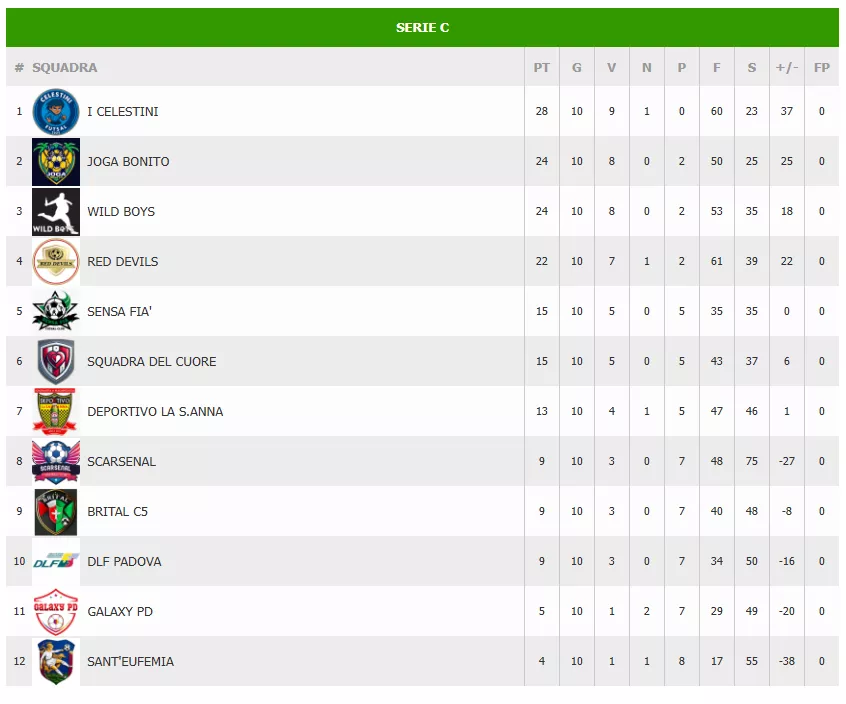Viewport: 846px width, 704px height.
Task: Click the FP column header
Action: 822,68
